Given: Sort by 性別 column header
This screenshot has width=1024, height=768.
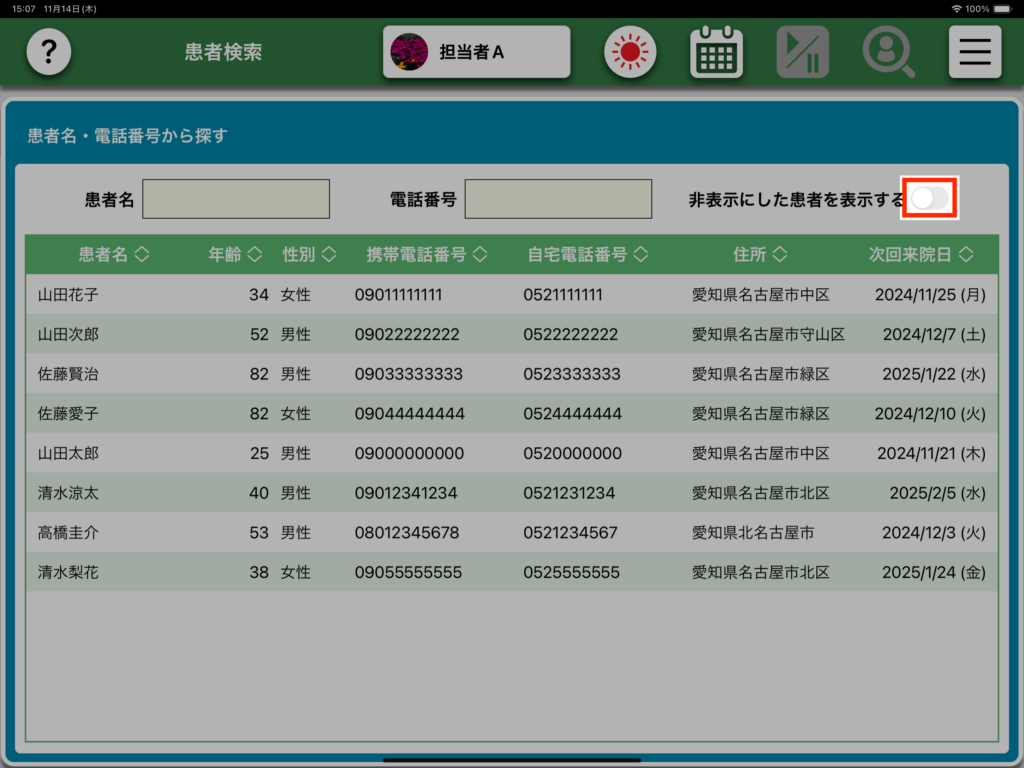Looking at the screenshot, I should coord(309,255).
